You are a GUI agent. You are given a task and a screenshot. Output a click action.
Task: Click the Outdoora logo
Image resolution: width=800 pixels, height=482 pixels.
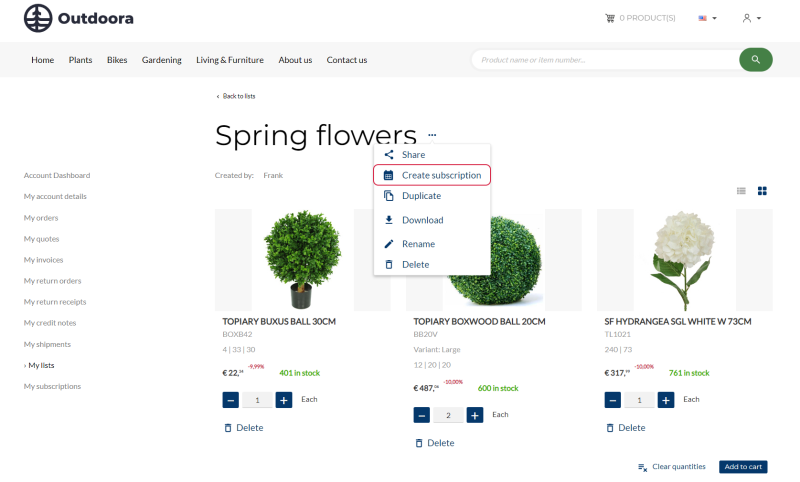79,18
